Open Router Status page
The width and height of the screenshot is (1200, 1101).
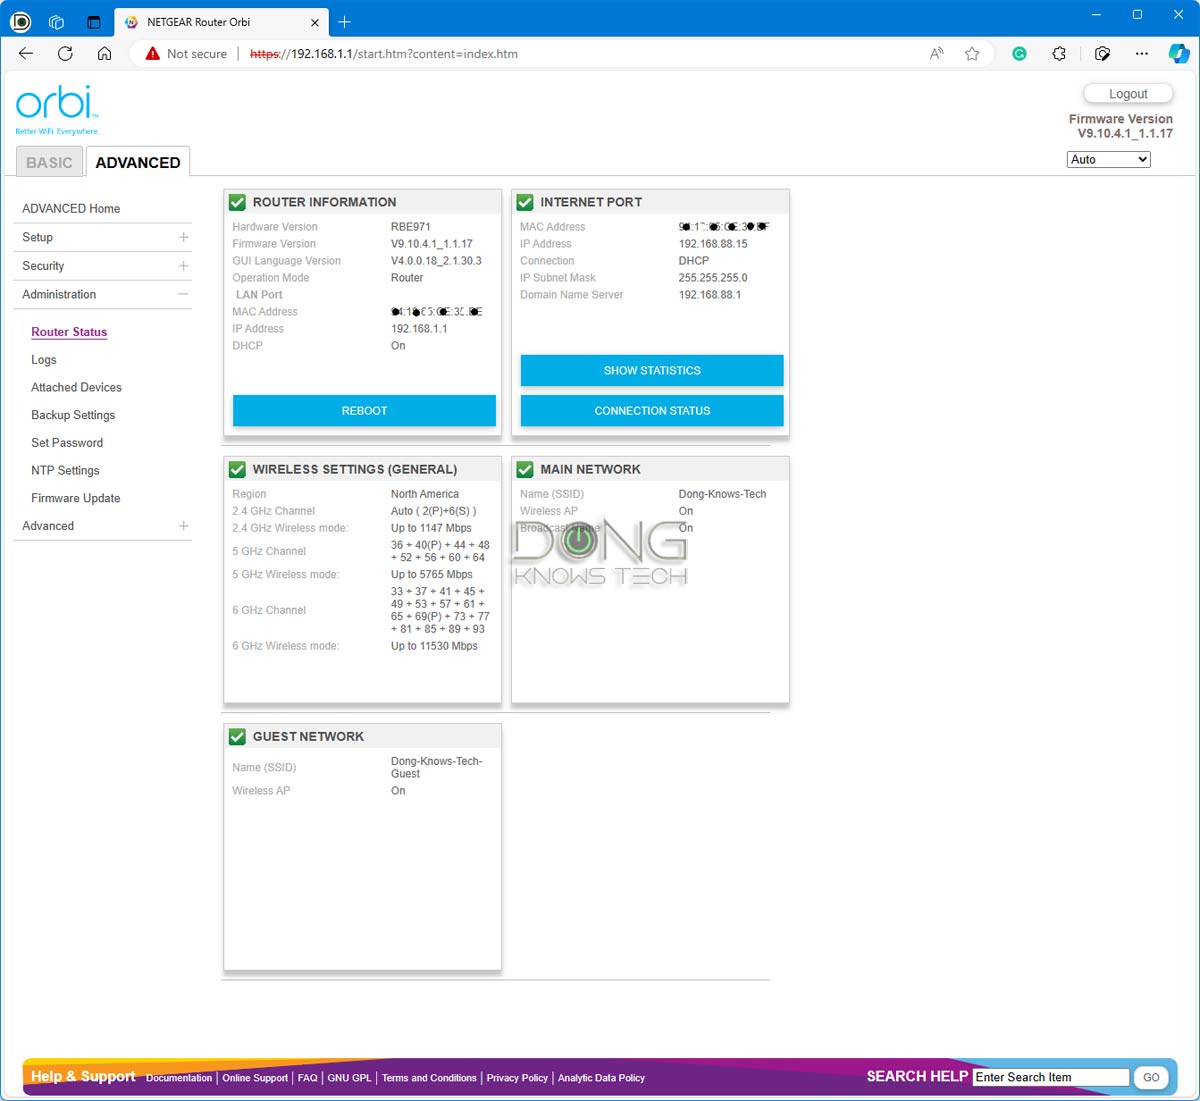tap(69, 332)
